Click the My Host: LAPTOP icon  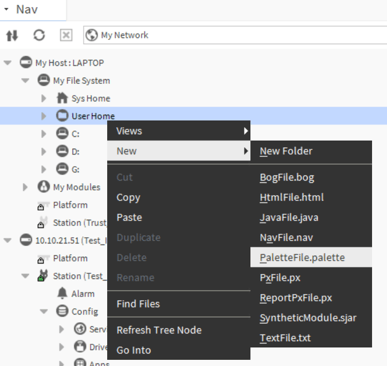[x=26, y=62]
